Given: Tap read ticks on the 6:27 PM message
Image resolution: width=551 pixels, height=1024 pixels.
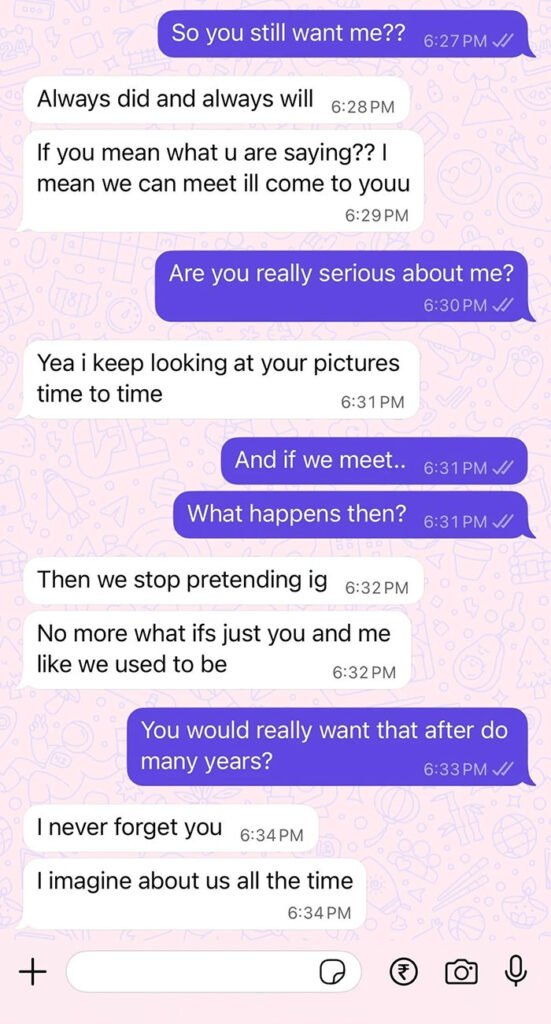Looking at the screenshot, I should pyautogui.click(x=504, y=42).
